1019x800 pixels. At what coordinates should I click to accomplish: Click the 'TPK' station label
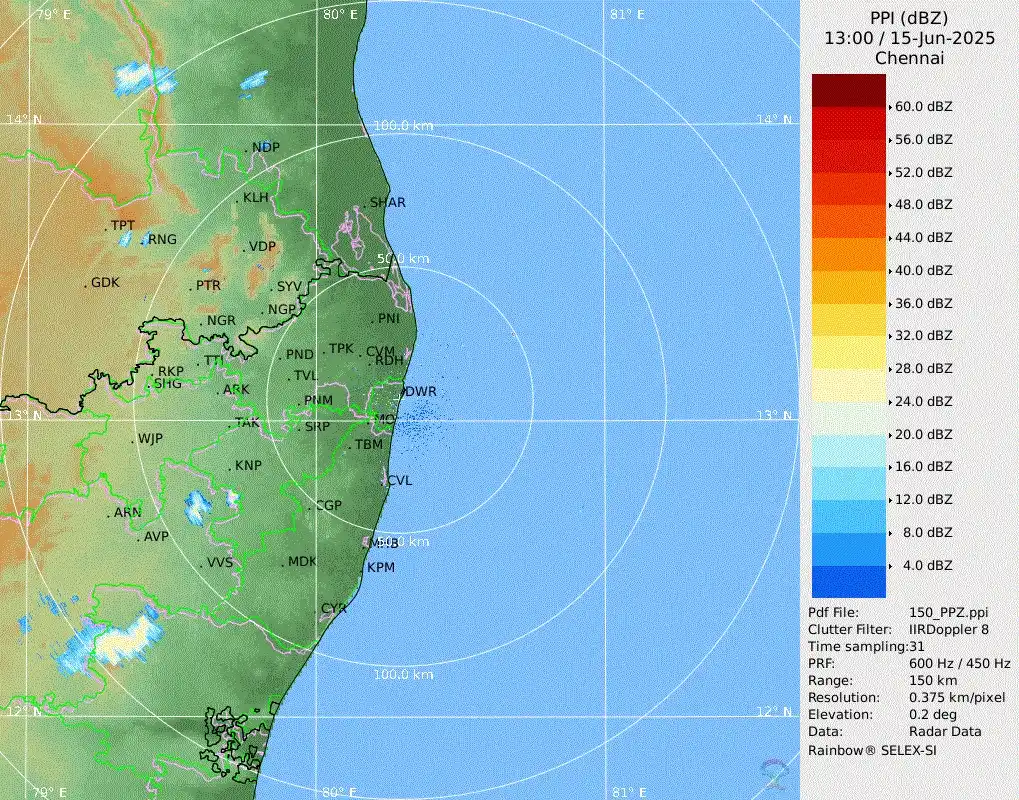click(x=341, y=349)
